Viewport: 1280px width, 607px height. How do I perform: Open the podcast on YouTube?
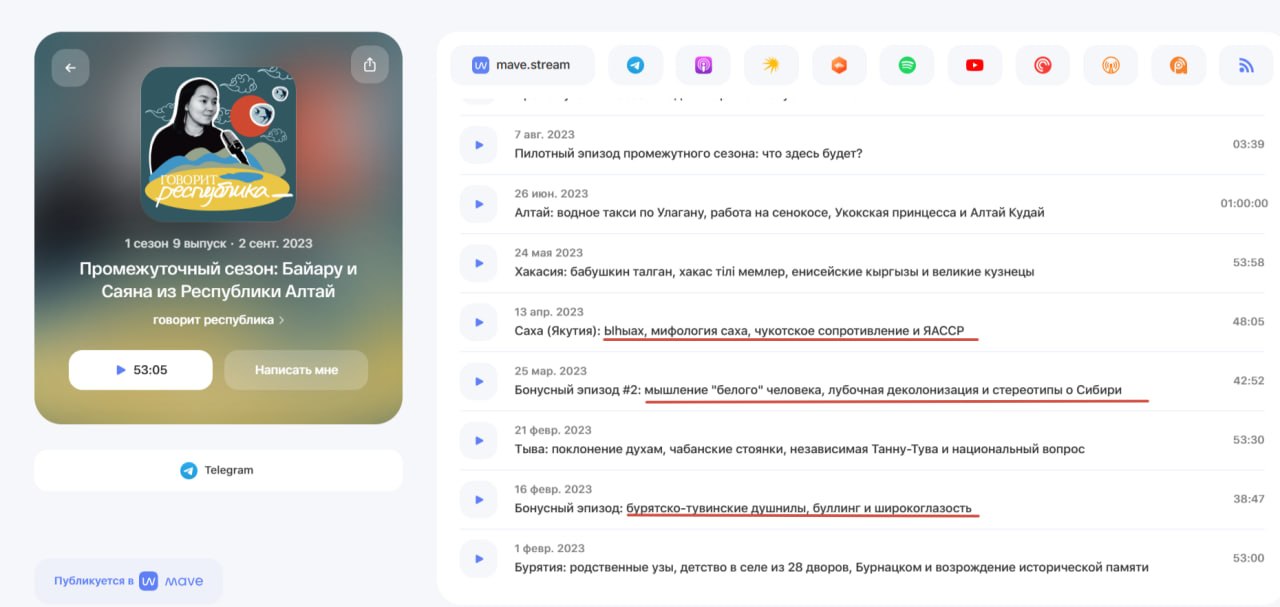(x=974, y=63)
